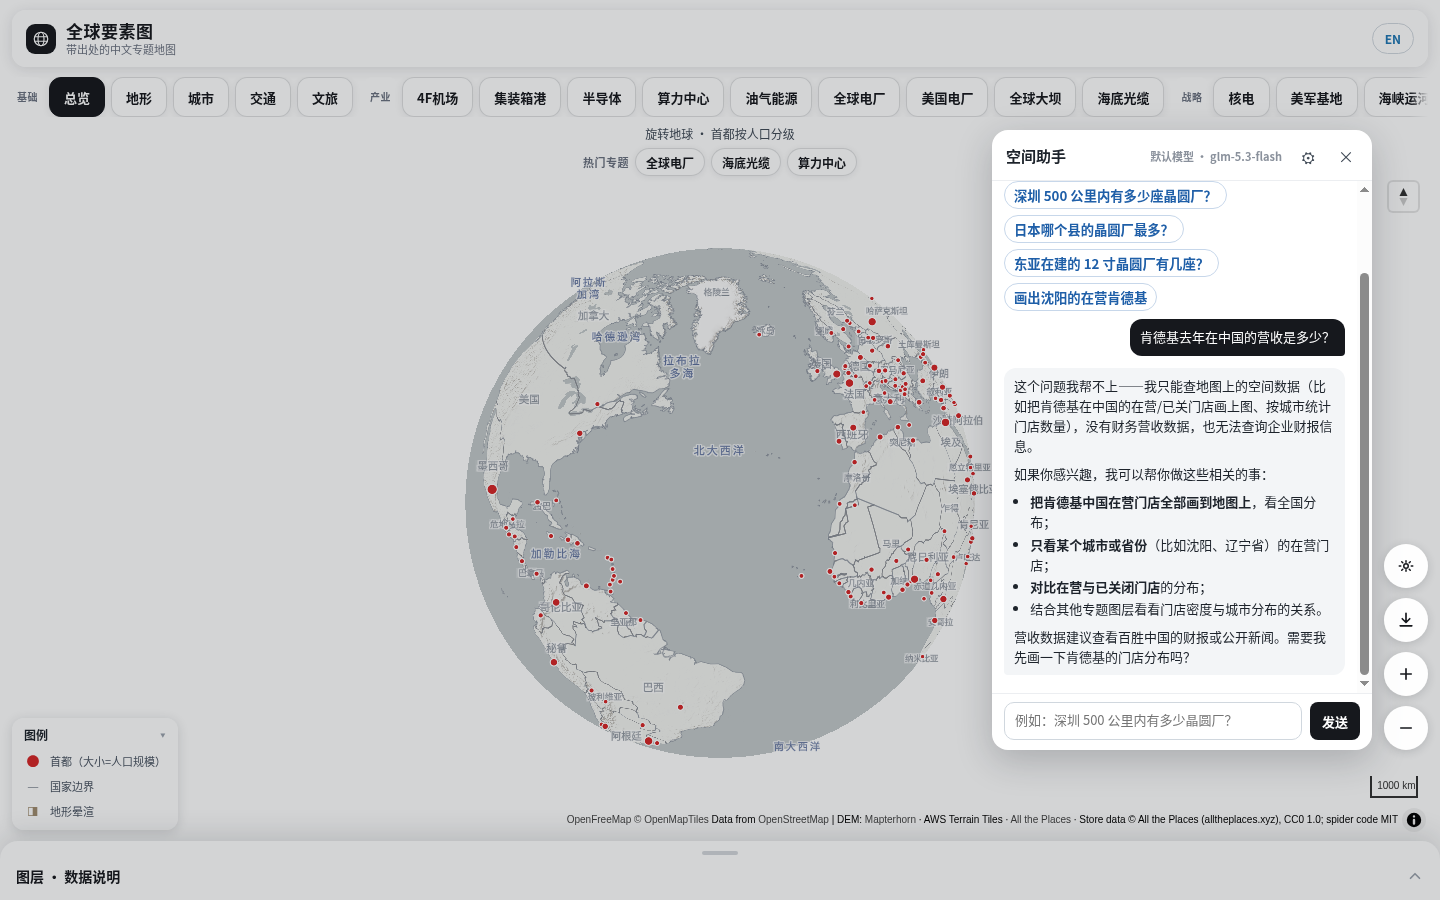Click the drawer drag handle bar

pyautogui.click(x=720, y=853)
